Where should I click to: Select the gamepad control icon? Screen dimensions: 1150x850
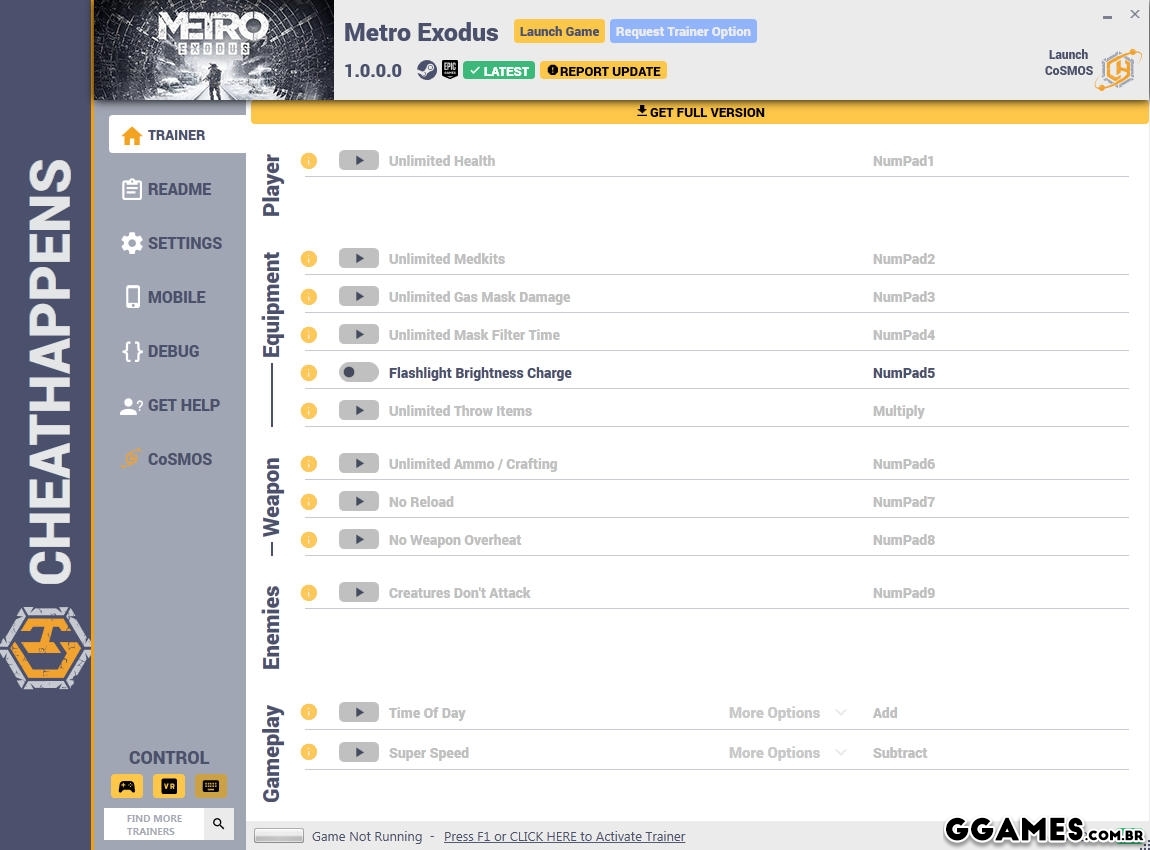[127, 786]
